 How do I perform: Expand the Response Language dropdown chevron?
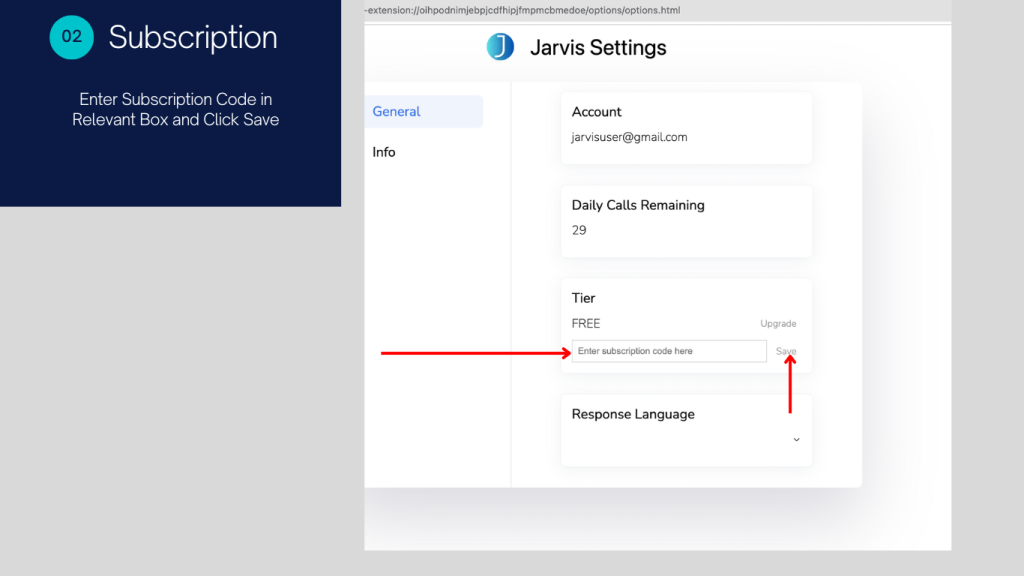[796, 439]
